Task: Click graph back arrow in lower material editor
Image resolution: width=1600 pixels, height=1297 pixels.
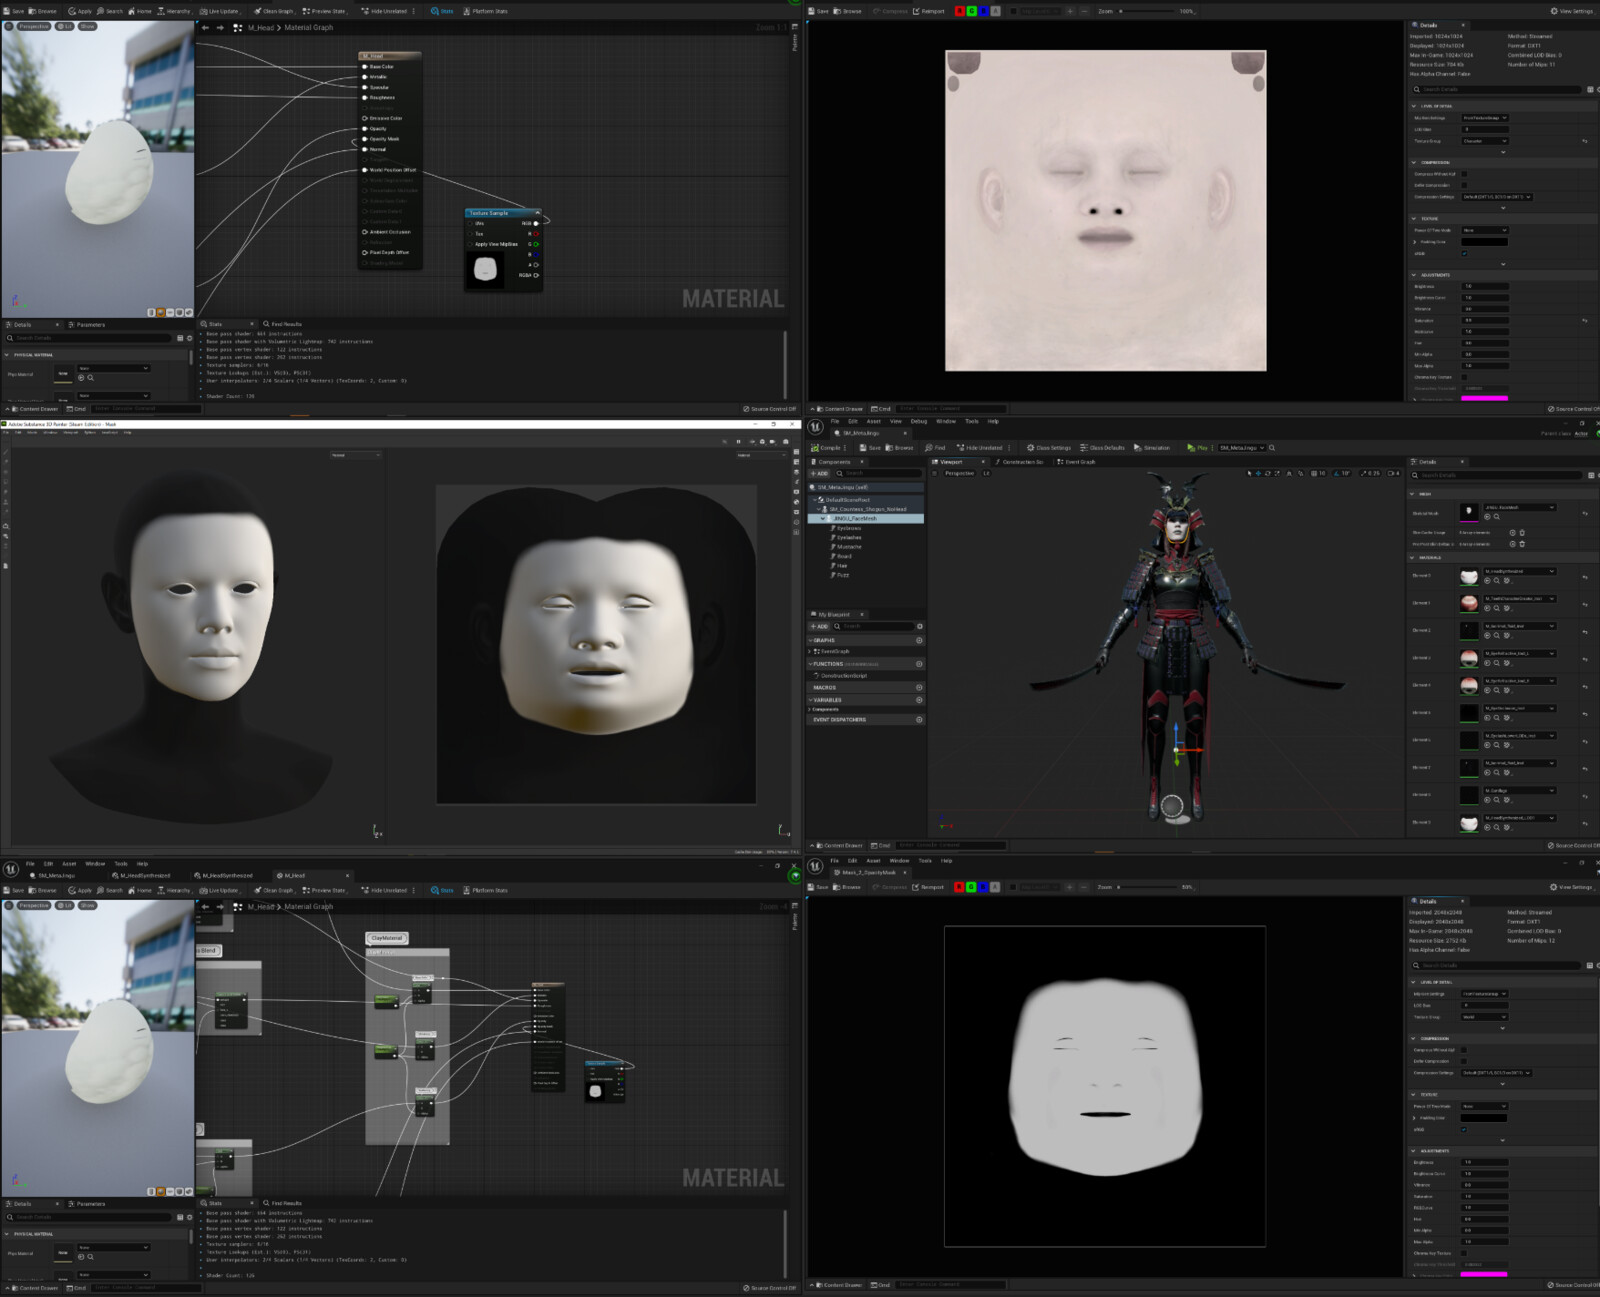Action: click(x=205, y=907)
